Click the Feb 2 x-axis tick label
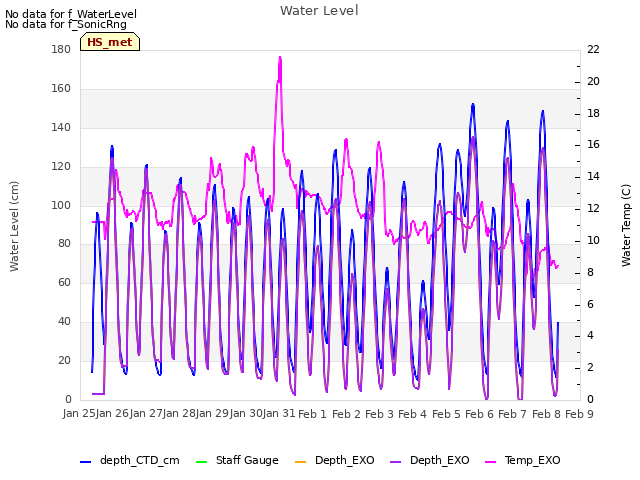The image size is (640, 480). pos(346,414)
